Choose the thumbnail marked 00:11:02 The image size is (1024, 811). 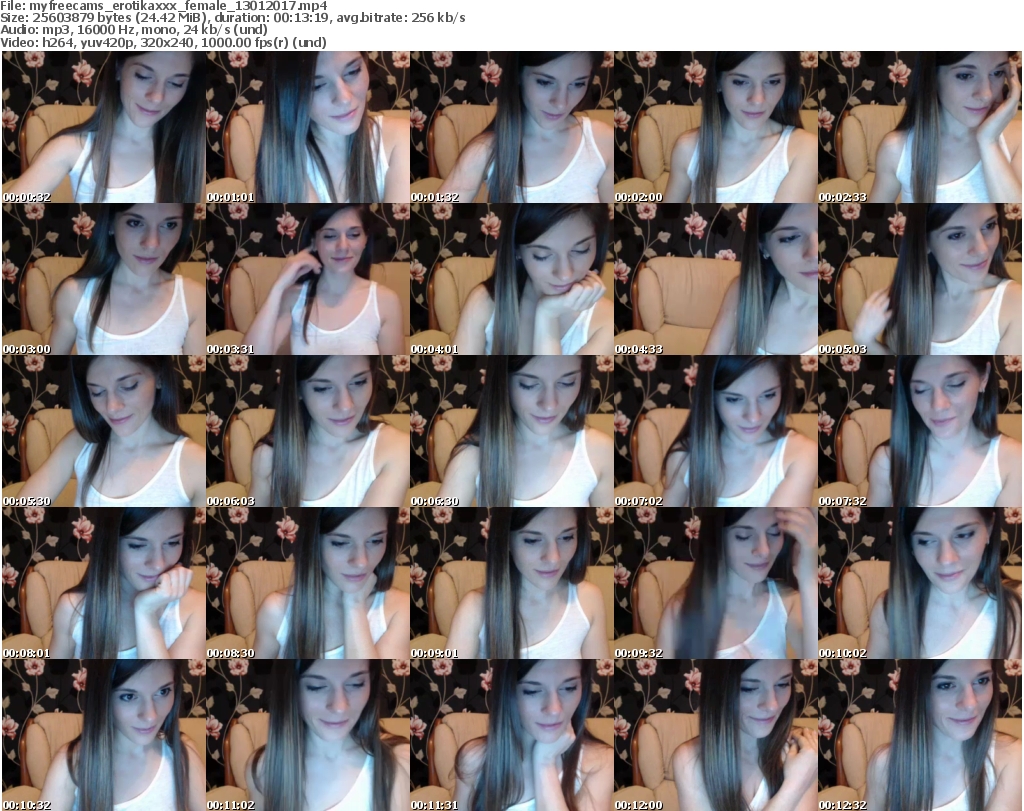click(308, 735)
